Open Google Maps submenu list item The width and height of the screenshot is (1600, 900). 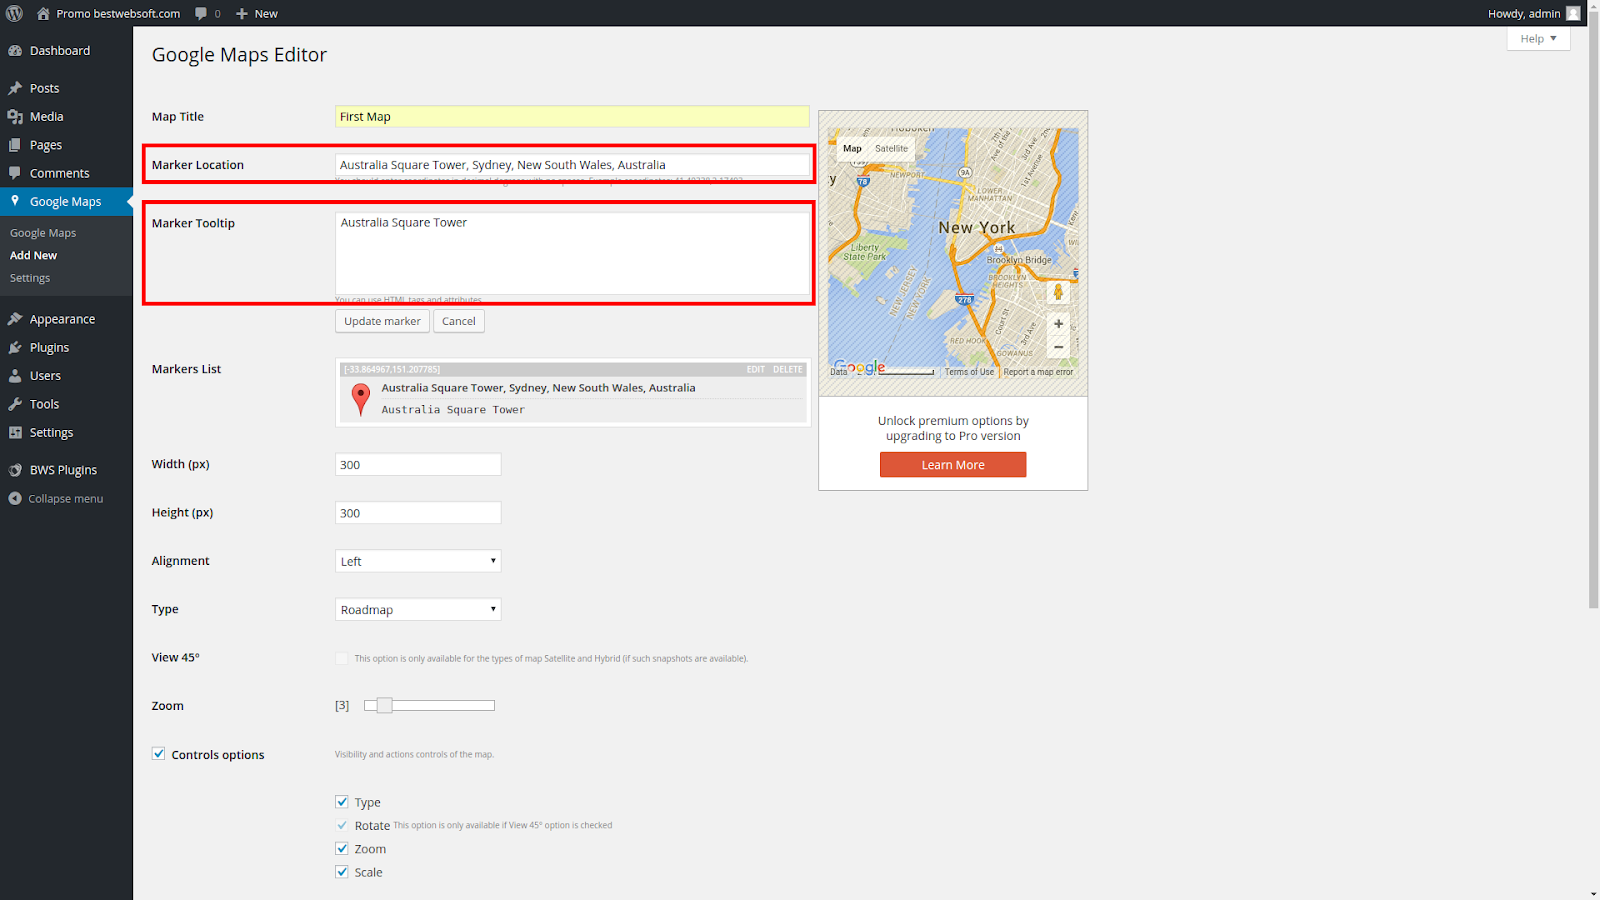point(43,233)
